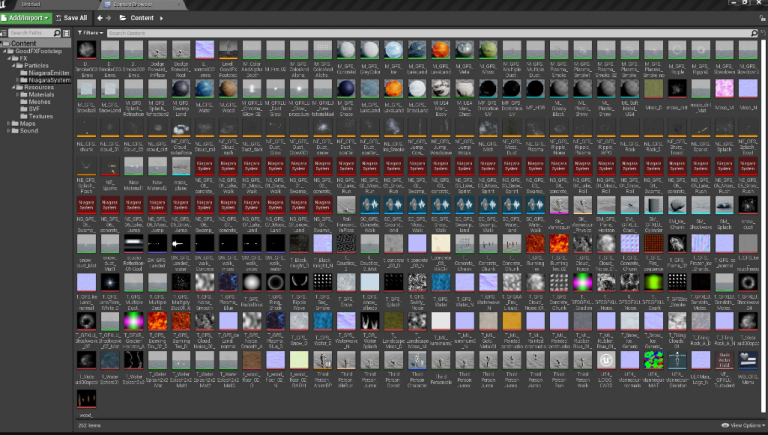Select the blue M_GFS_Water sphere material

pos(204,89)
